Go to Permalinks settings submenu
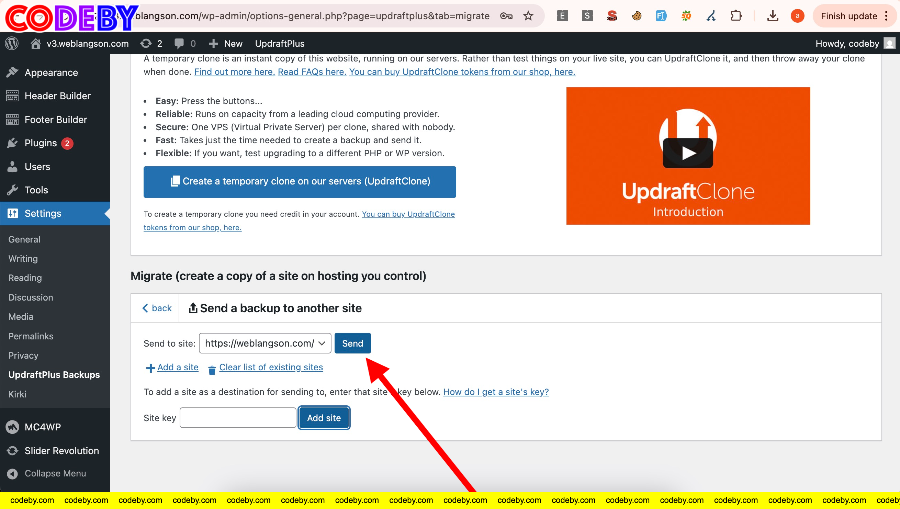 click(30, 336)
